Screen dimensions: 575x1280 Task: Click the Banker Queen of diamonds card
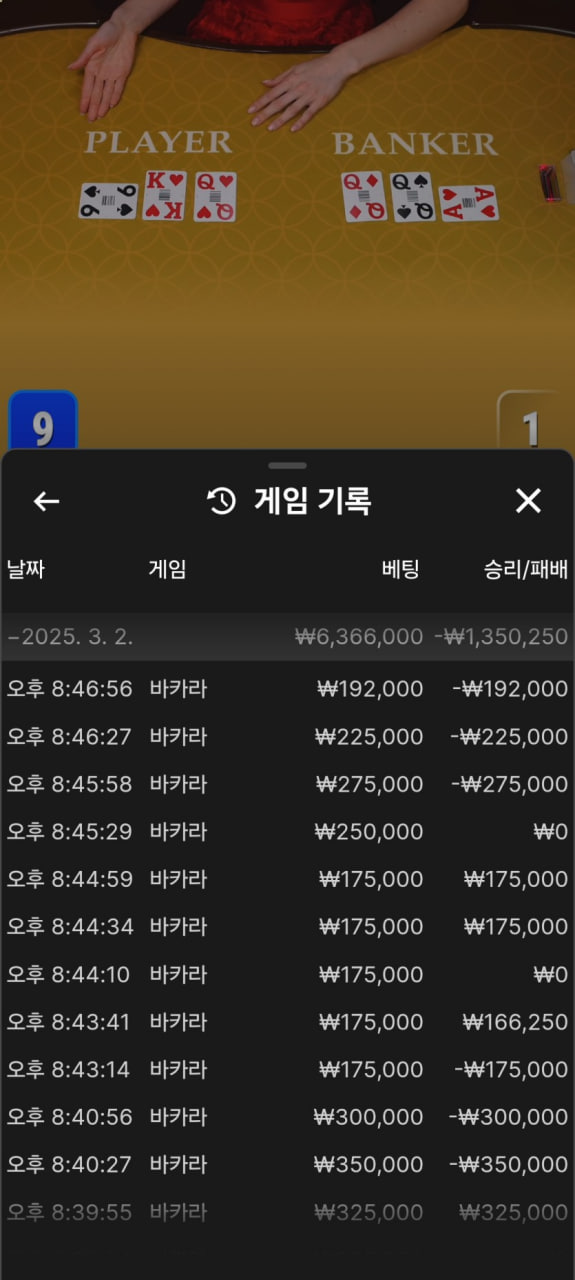click(363, 196)
